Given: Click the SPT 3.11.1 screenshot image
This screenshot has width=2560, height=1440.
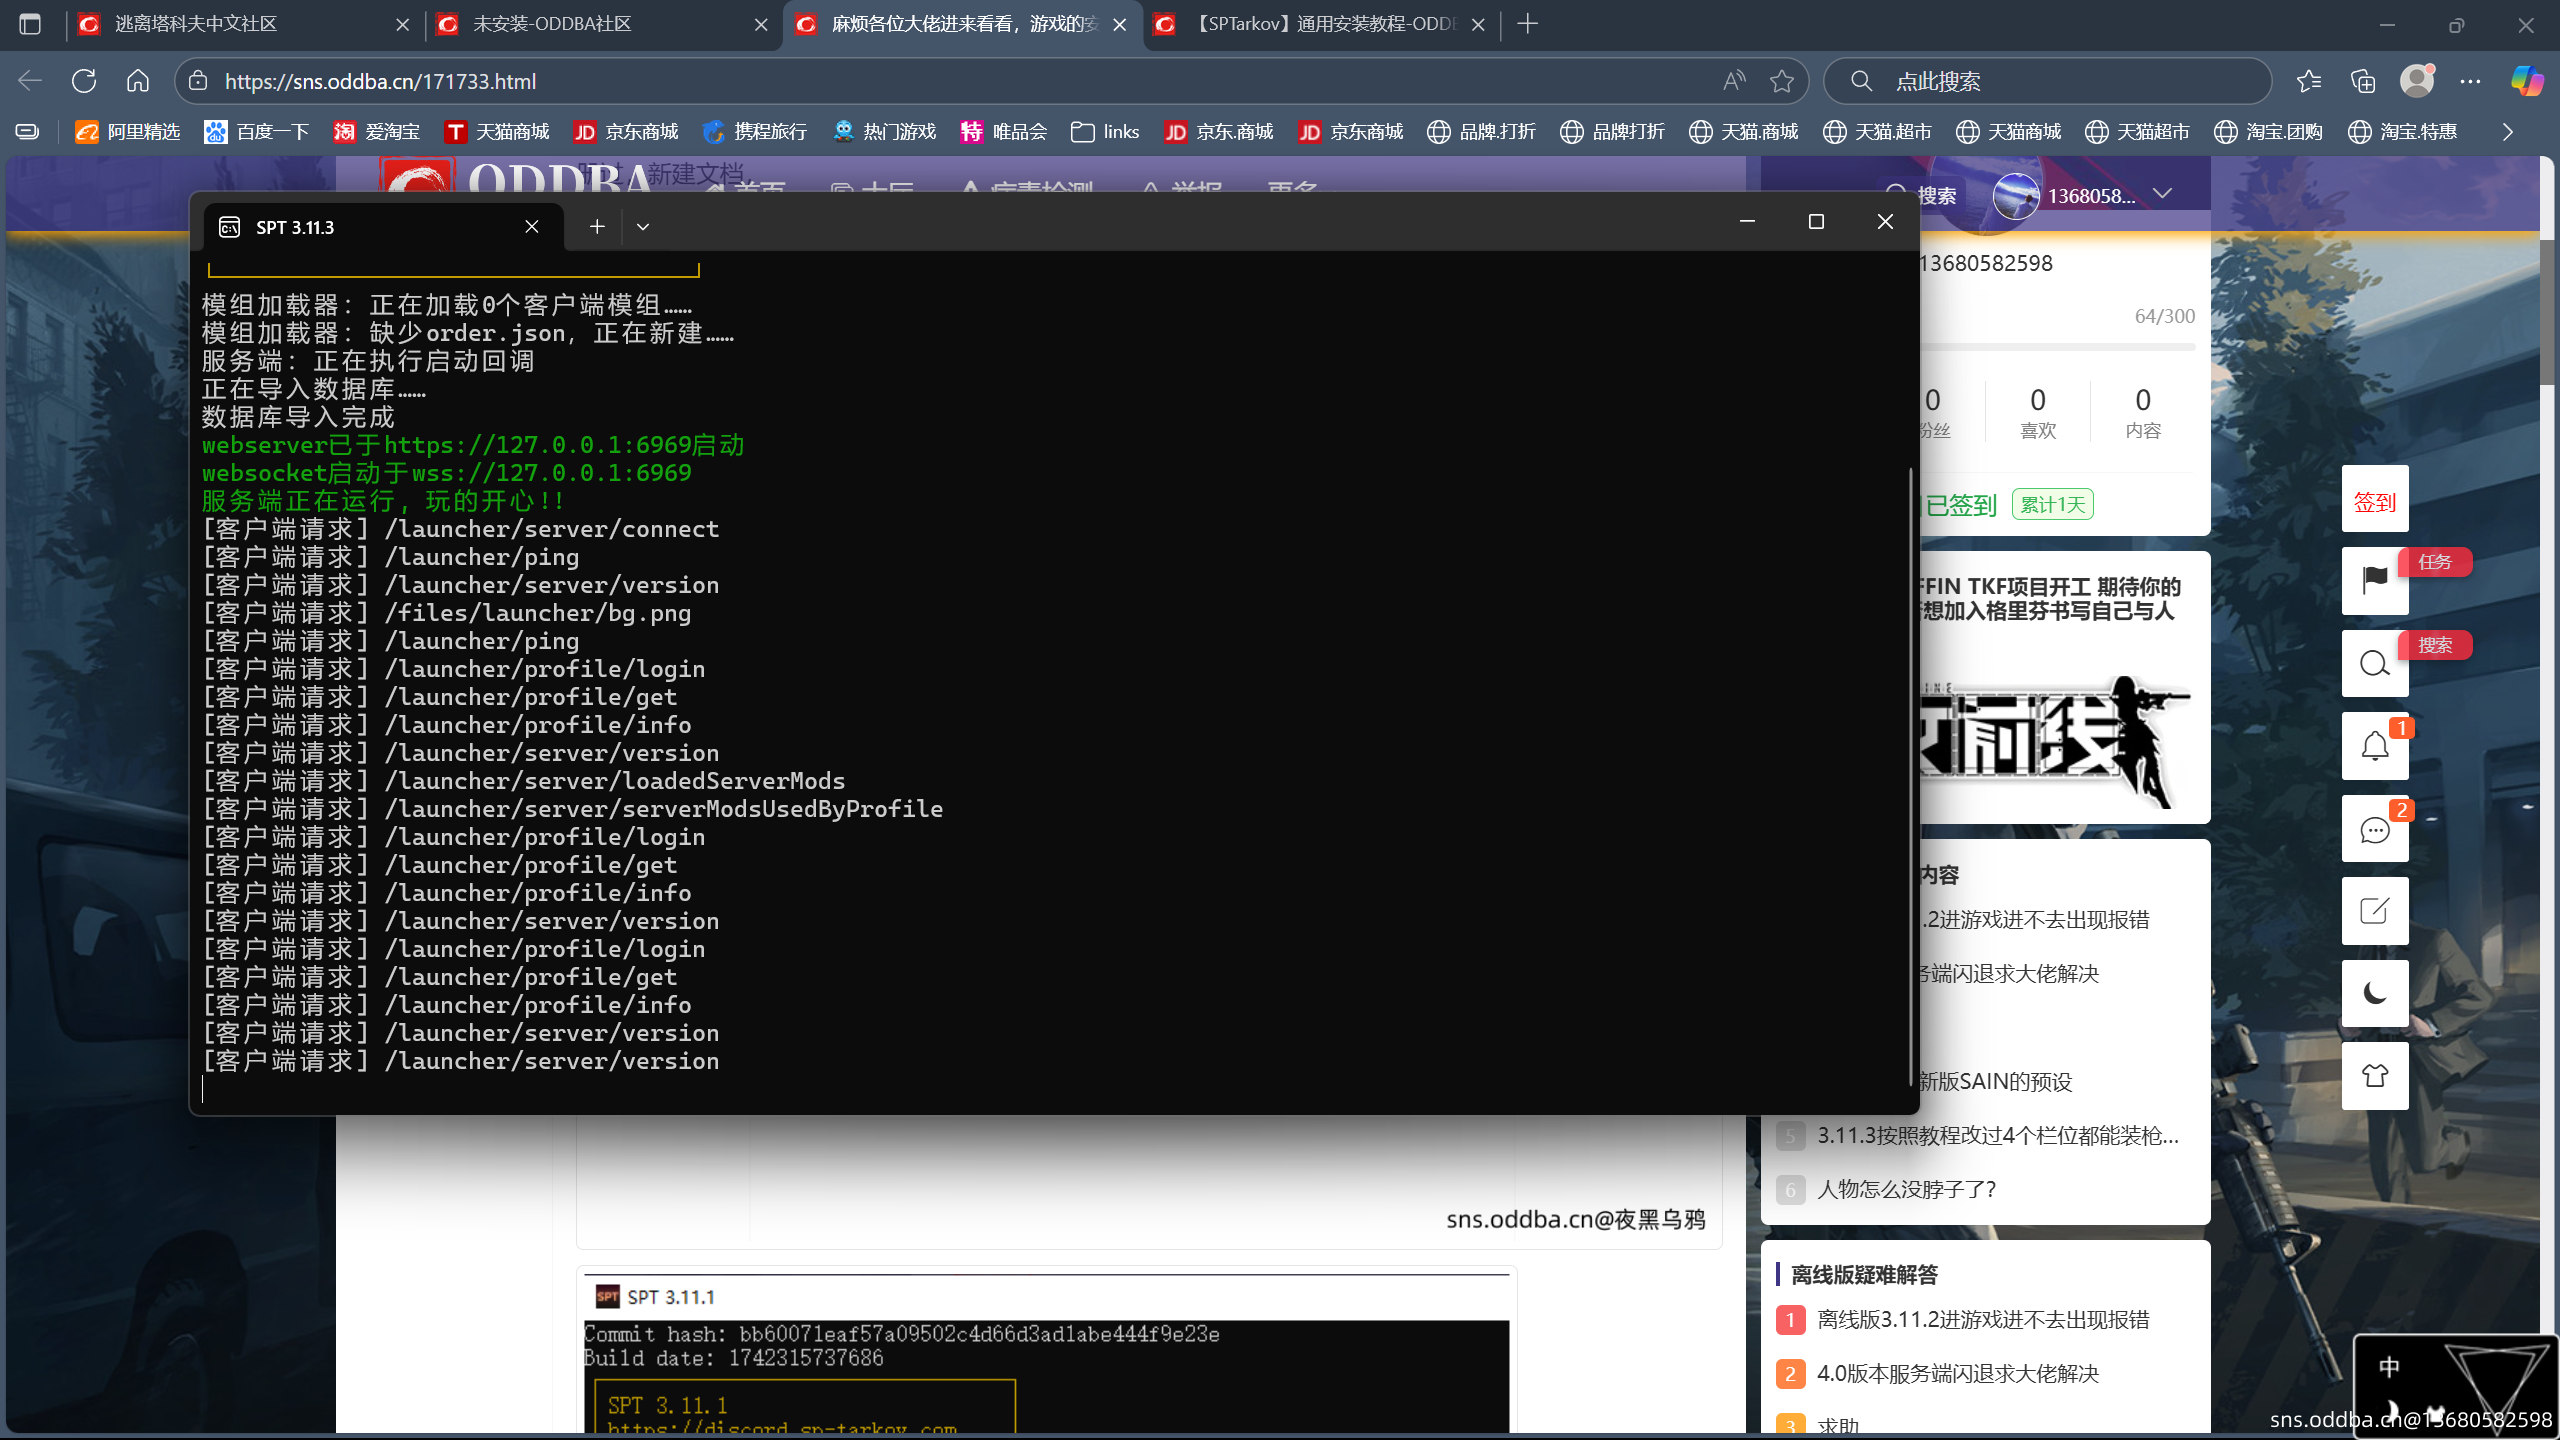Looking at the screenshot, I should click(1046, 1350).
